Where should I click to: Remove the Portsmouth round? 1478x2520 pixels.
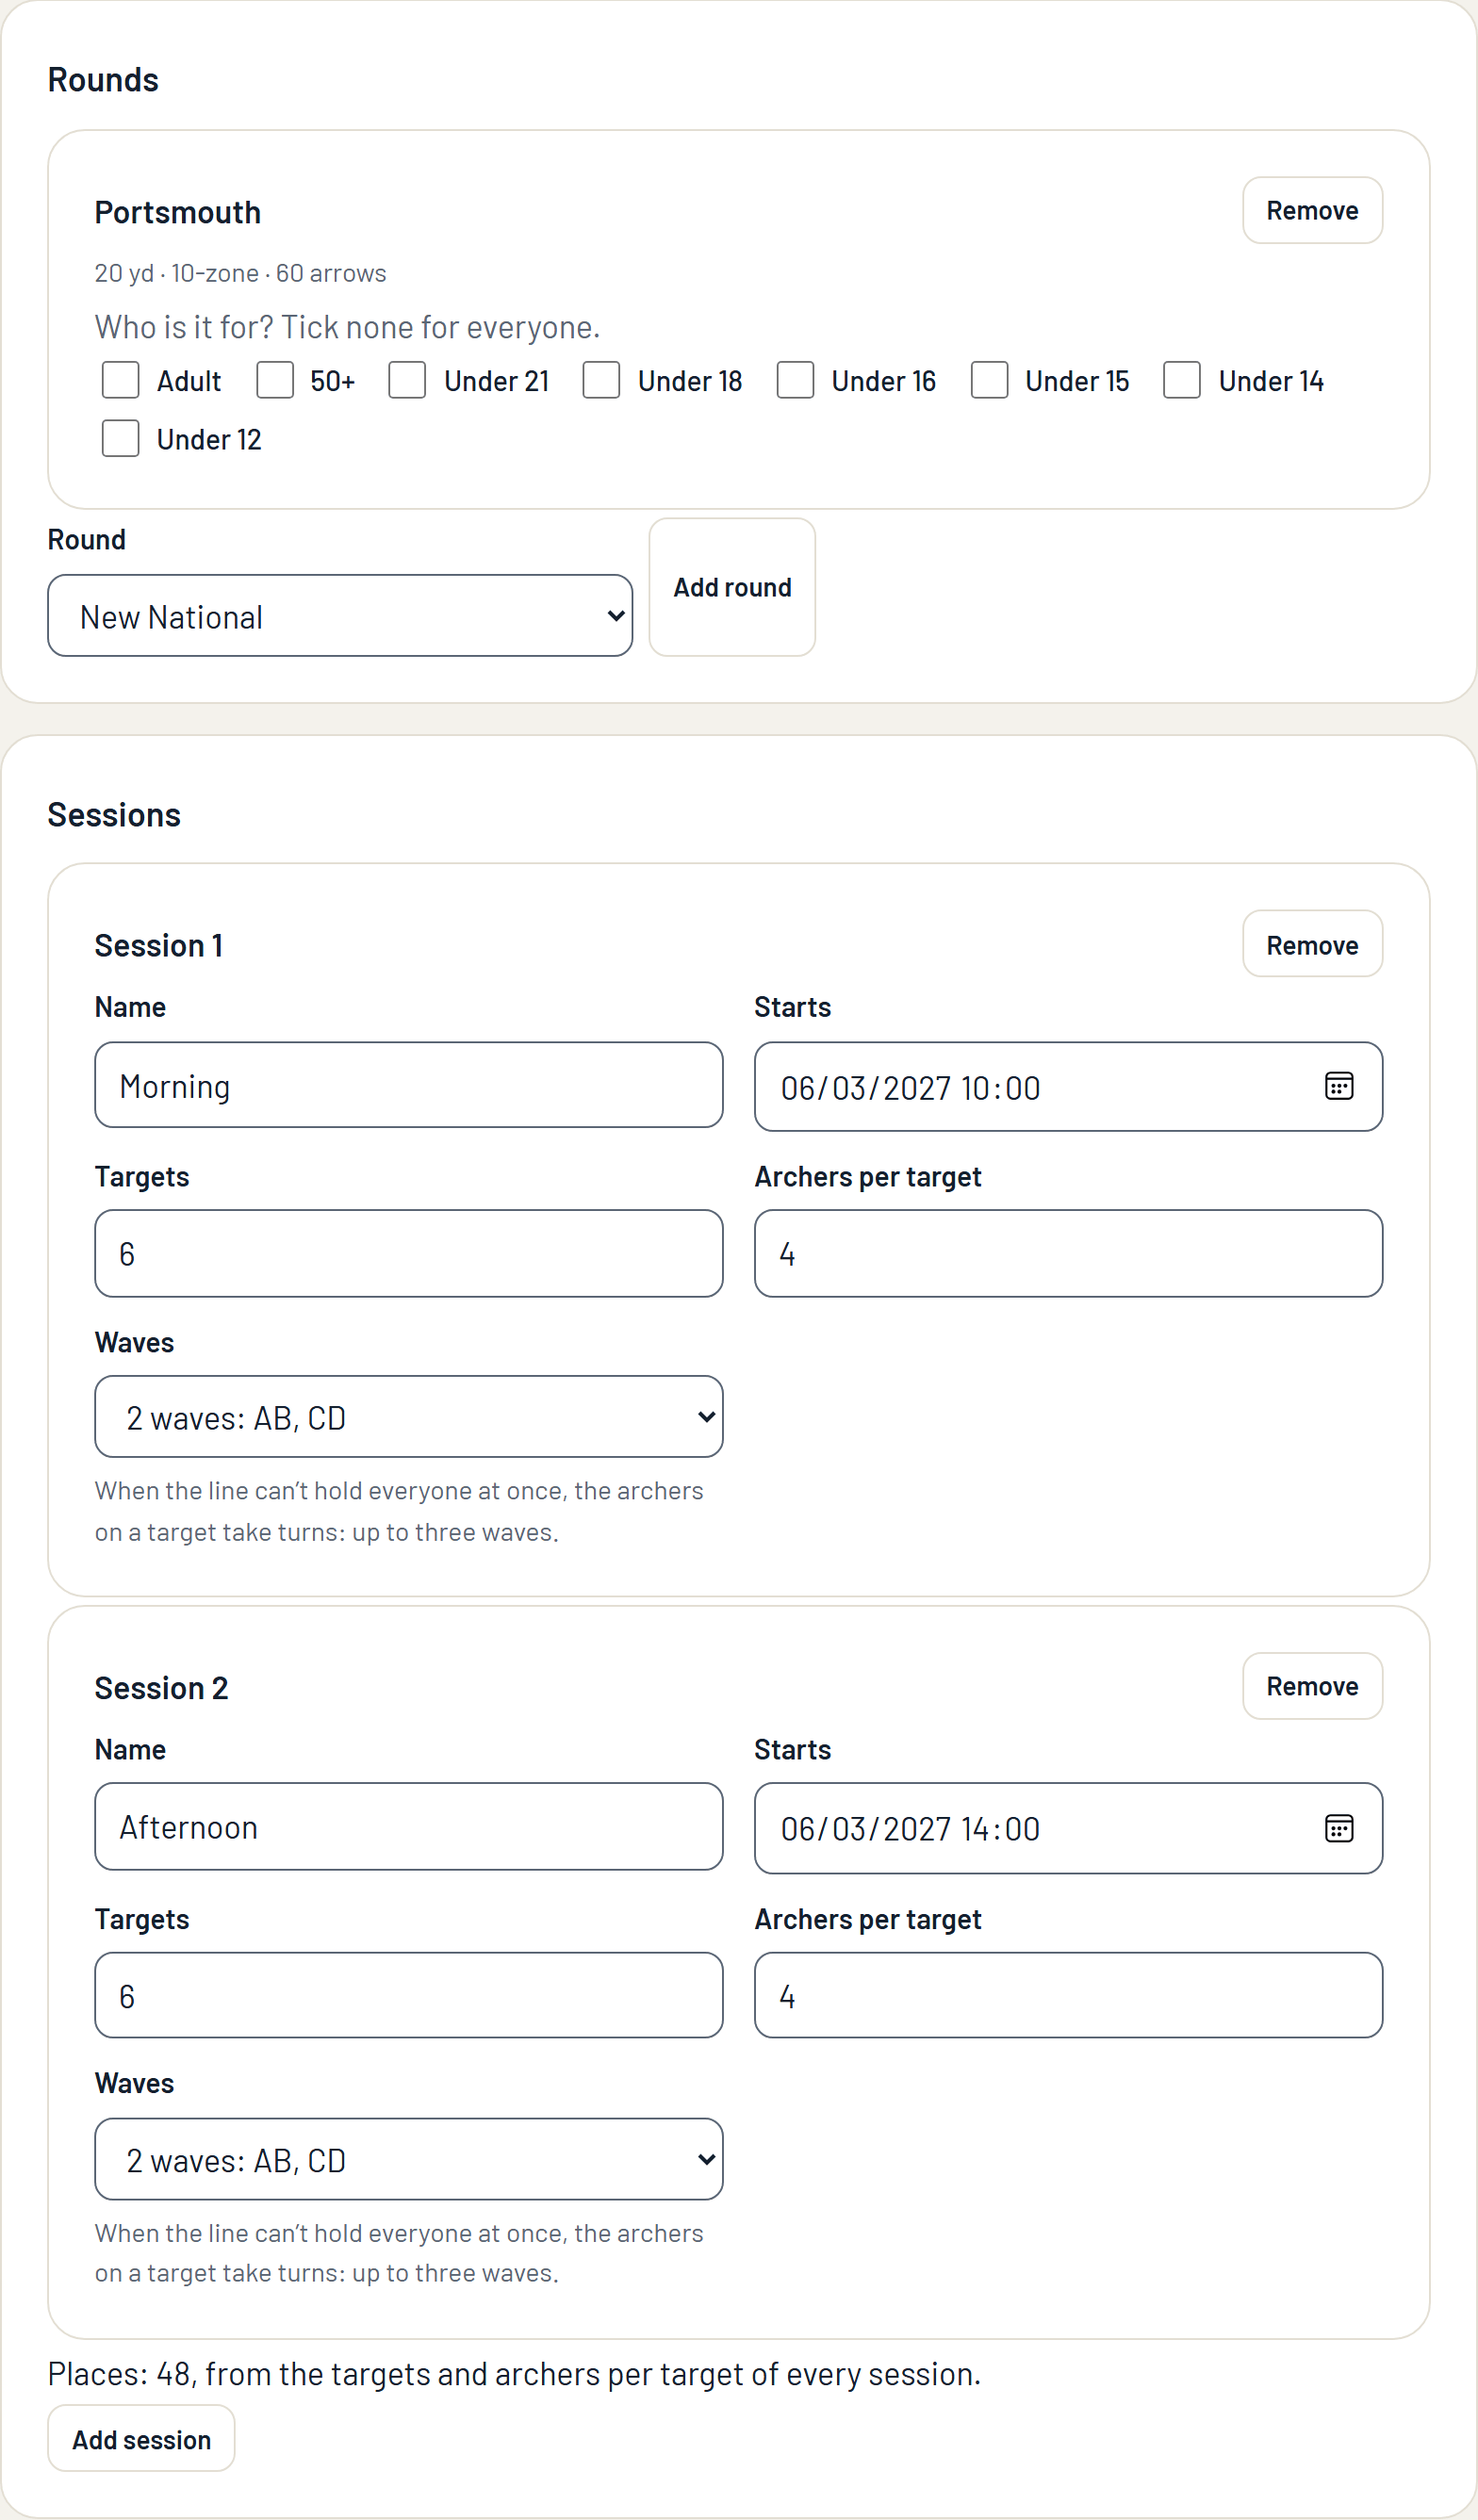pos(1312,210)
